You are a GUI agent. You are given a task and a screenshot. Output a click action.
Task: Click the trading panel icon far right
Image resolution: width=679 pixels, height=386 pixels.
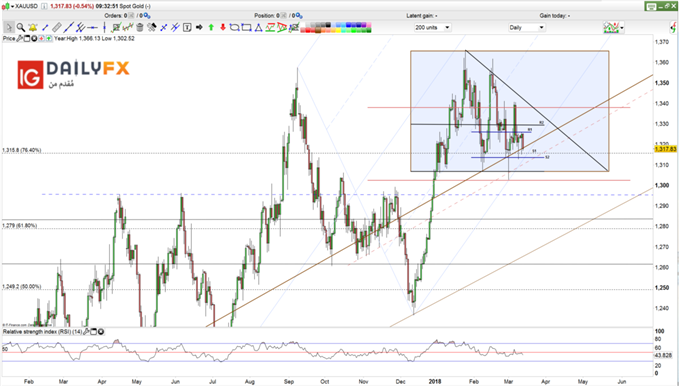click(673, 28)
